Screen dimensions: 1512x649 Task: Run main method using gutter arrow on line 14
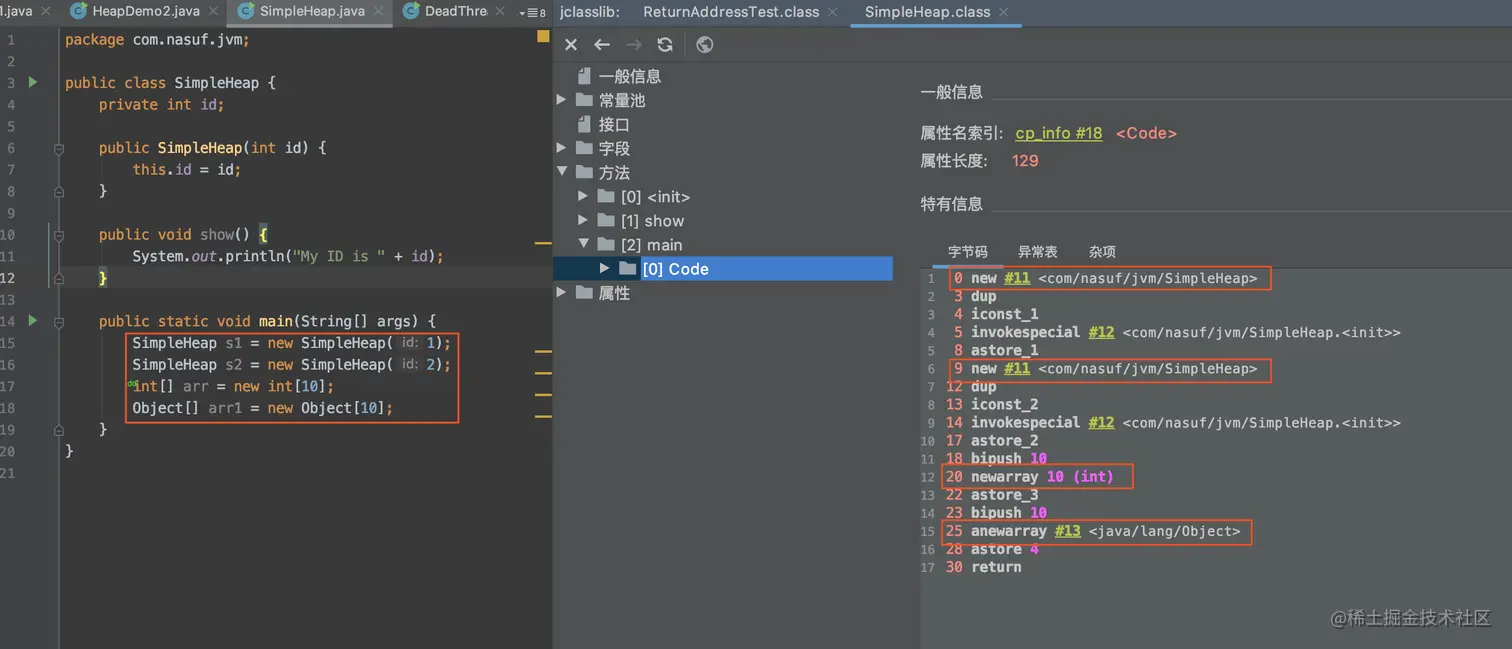tap(33, 320)
